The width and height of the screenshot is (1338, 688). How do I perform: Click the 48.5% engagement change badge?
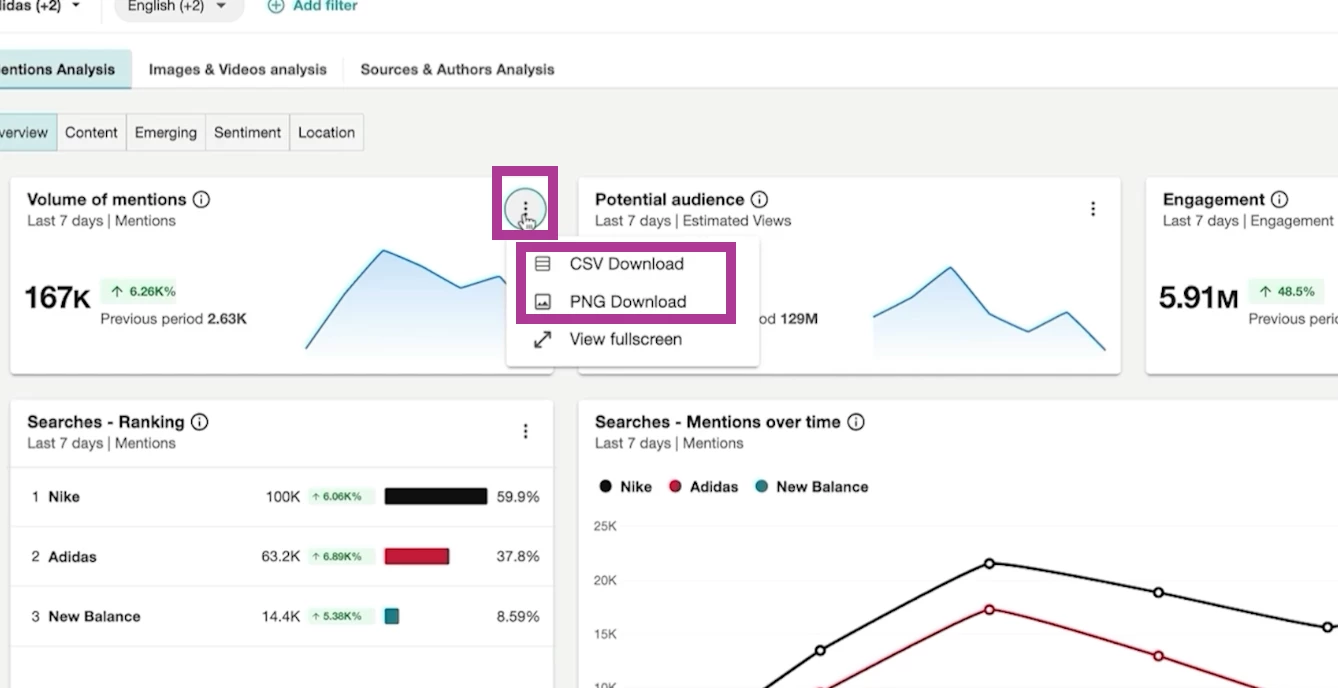coord(1288,292)
